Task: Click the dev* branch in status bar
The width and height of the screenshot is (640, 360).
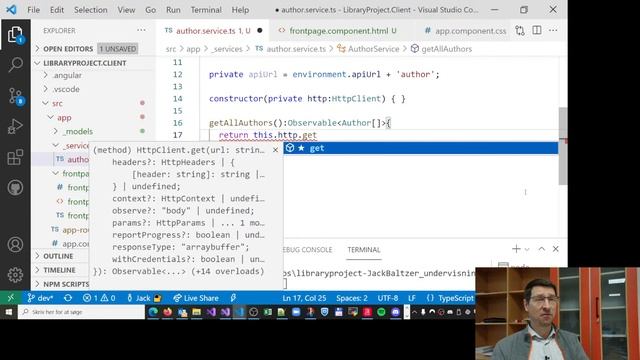Action: [x=40, y=298]
